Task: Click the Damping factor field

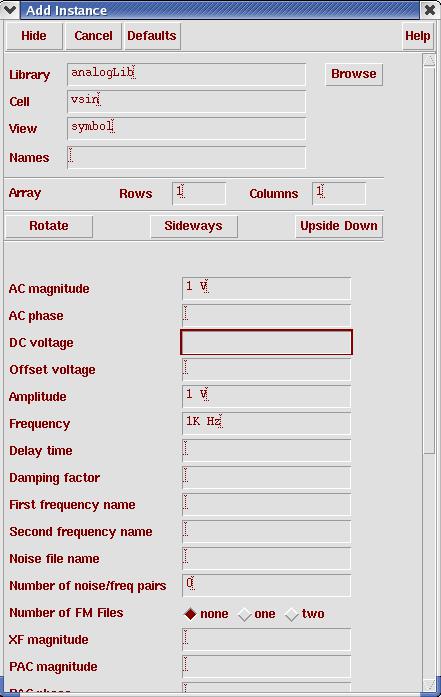Action: tap(266, 477)
